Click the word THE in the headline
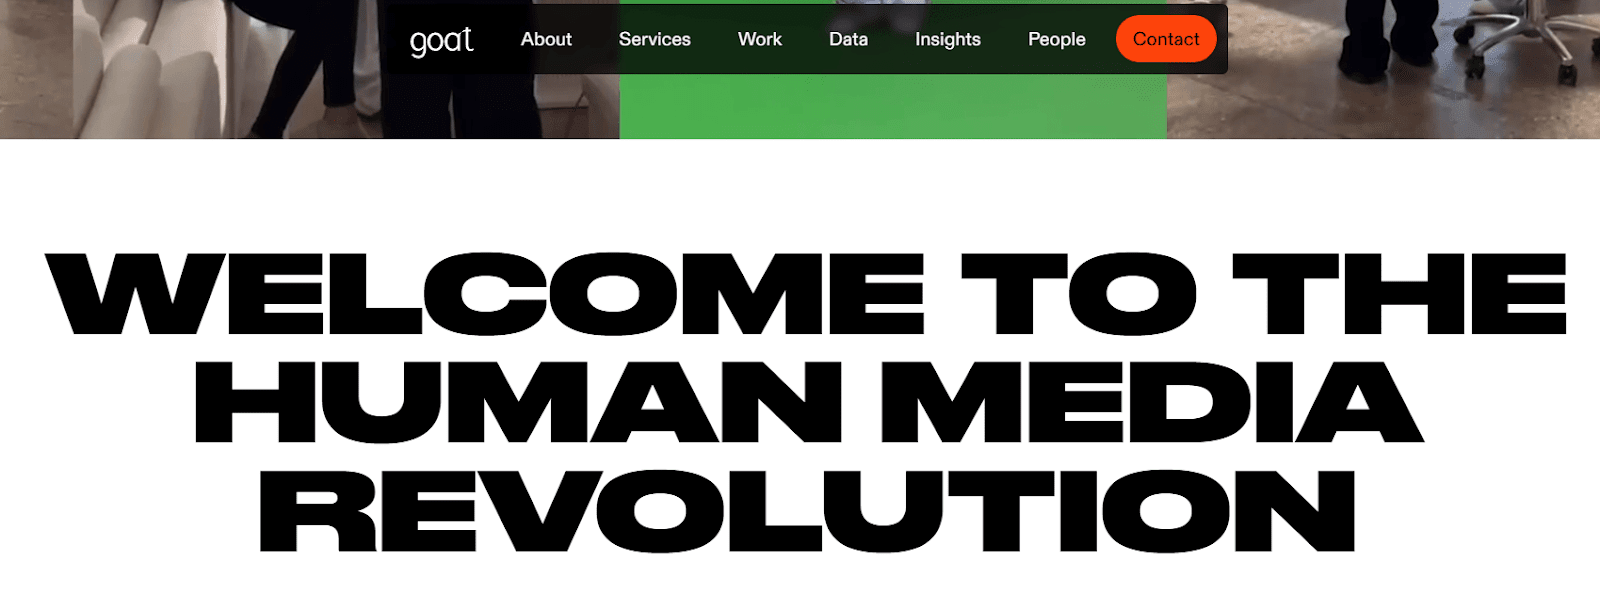This screenshot has width=1600, height=594. (1399, 293)
